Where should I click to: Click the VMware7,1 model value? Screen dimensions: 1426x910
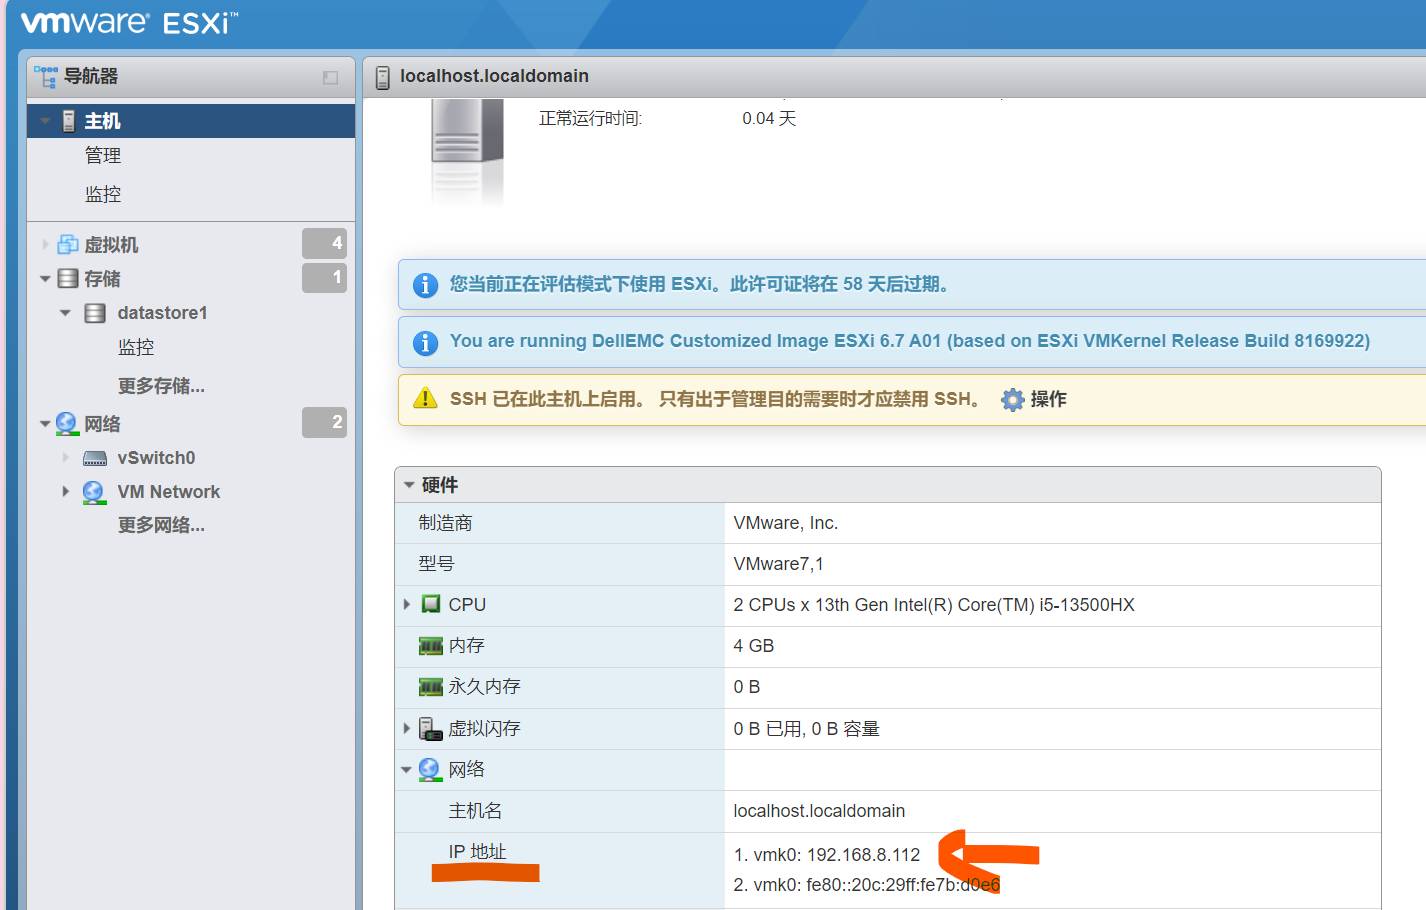pos(778,564)
